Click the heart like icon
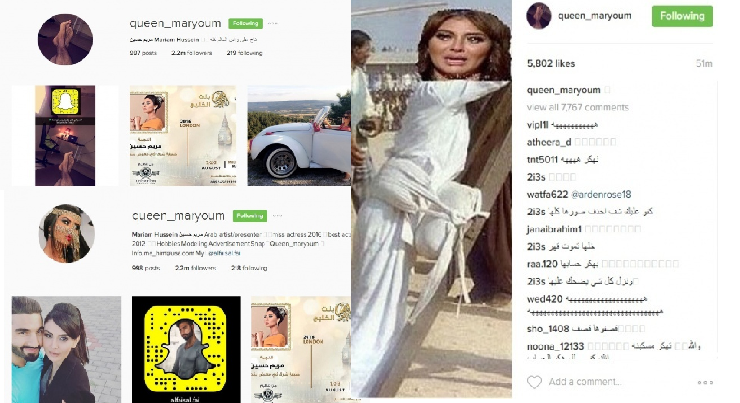 coord(534,382)
